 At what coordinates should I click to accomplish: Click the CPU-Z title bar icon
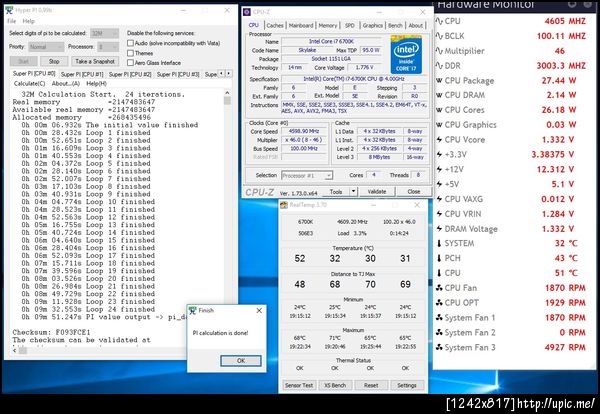click(x=247, y=12)
